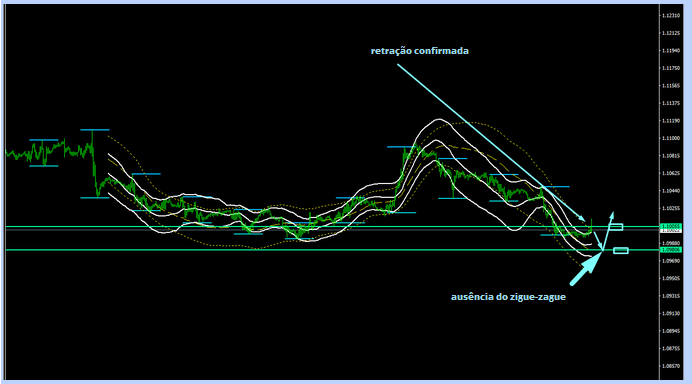Select the 1.10440 price axis value
The width and height of the screenshot is (692, 384).
click(x=671, y=191)
